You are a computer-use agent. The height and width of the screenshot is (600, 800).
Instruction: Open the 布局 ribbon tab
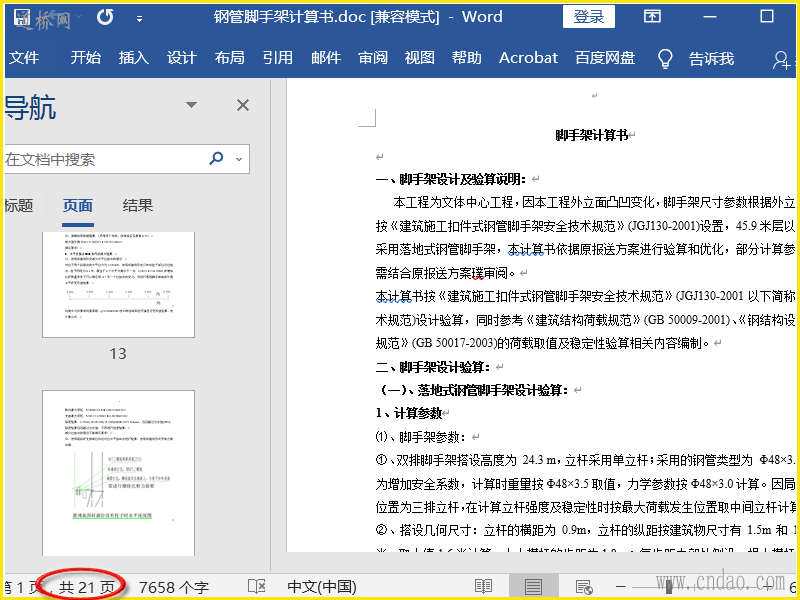[230, 58]
